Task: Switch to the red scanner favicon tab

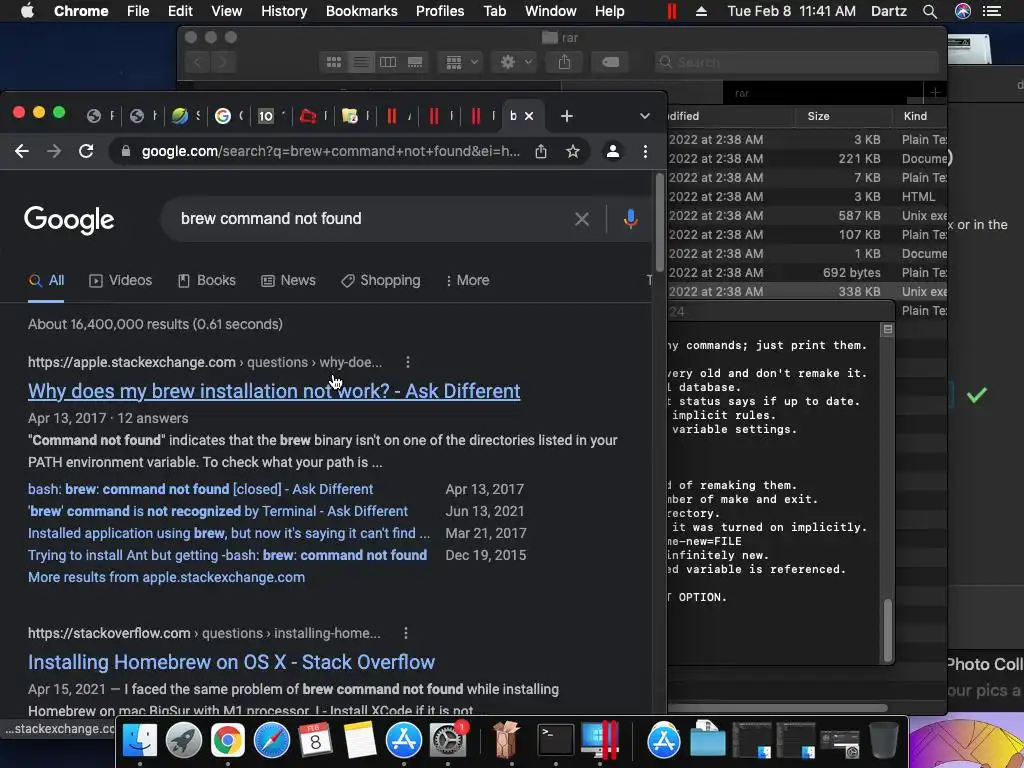Action: click(x=307, y=116)
